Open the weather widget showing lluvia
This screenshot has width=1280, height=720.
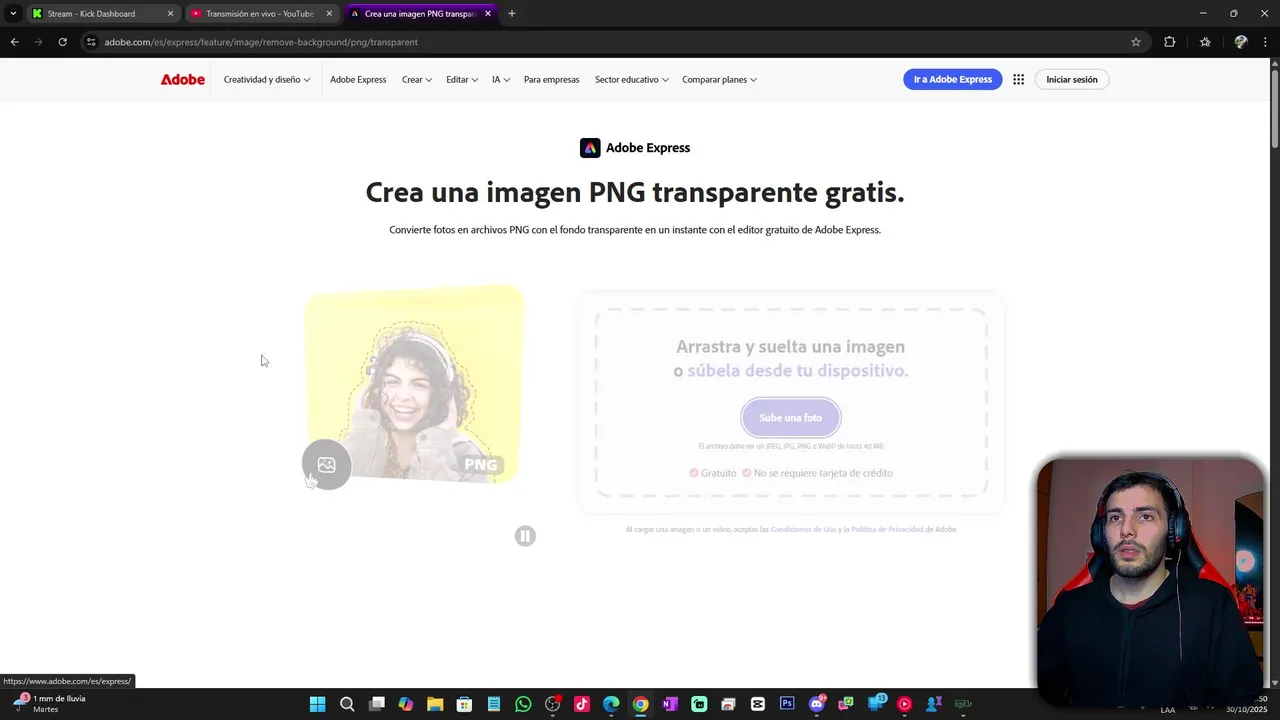pos(50,704)
